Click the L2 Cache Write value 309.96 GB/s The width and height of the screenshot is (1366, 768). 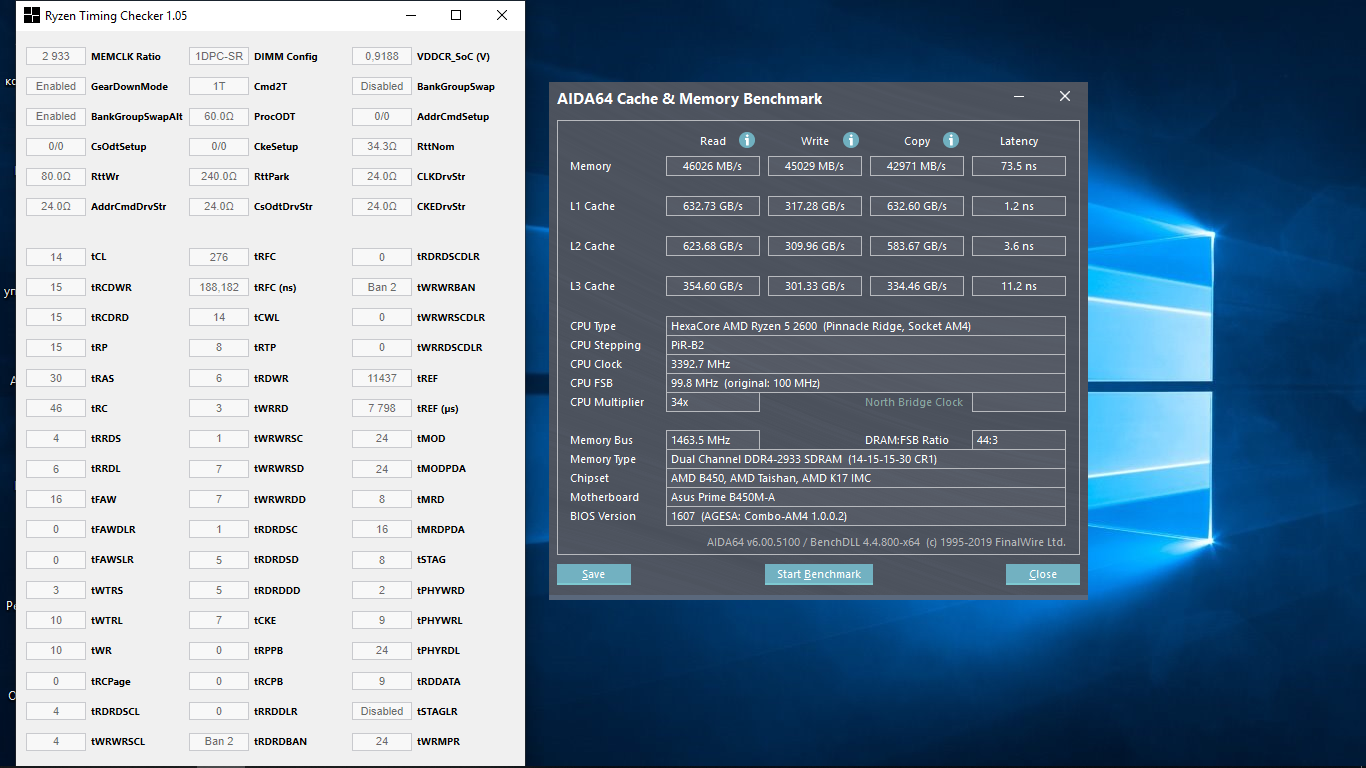pos(815,246)
